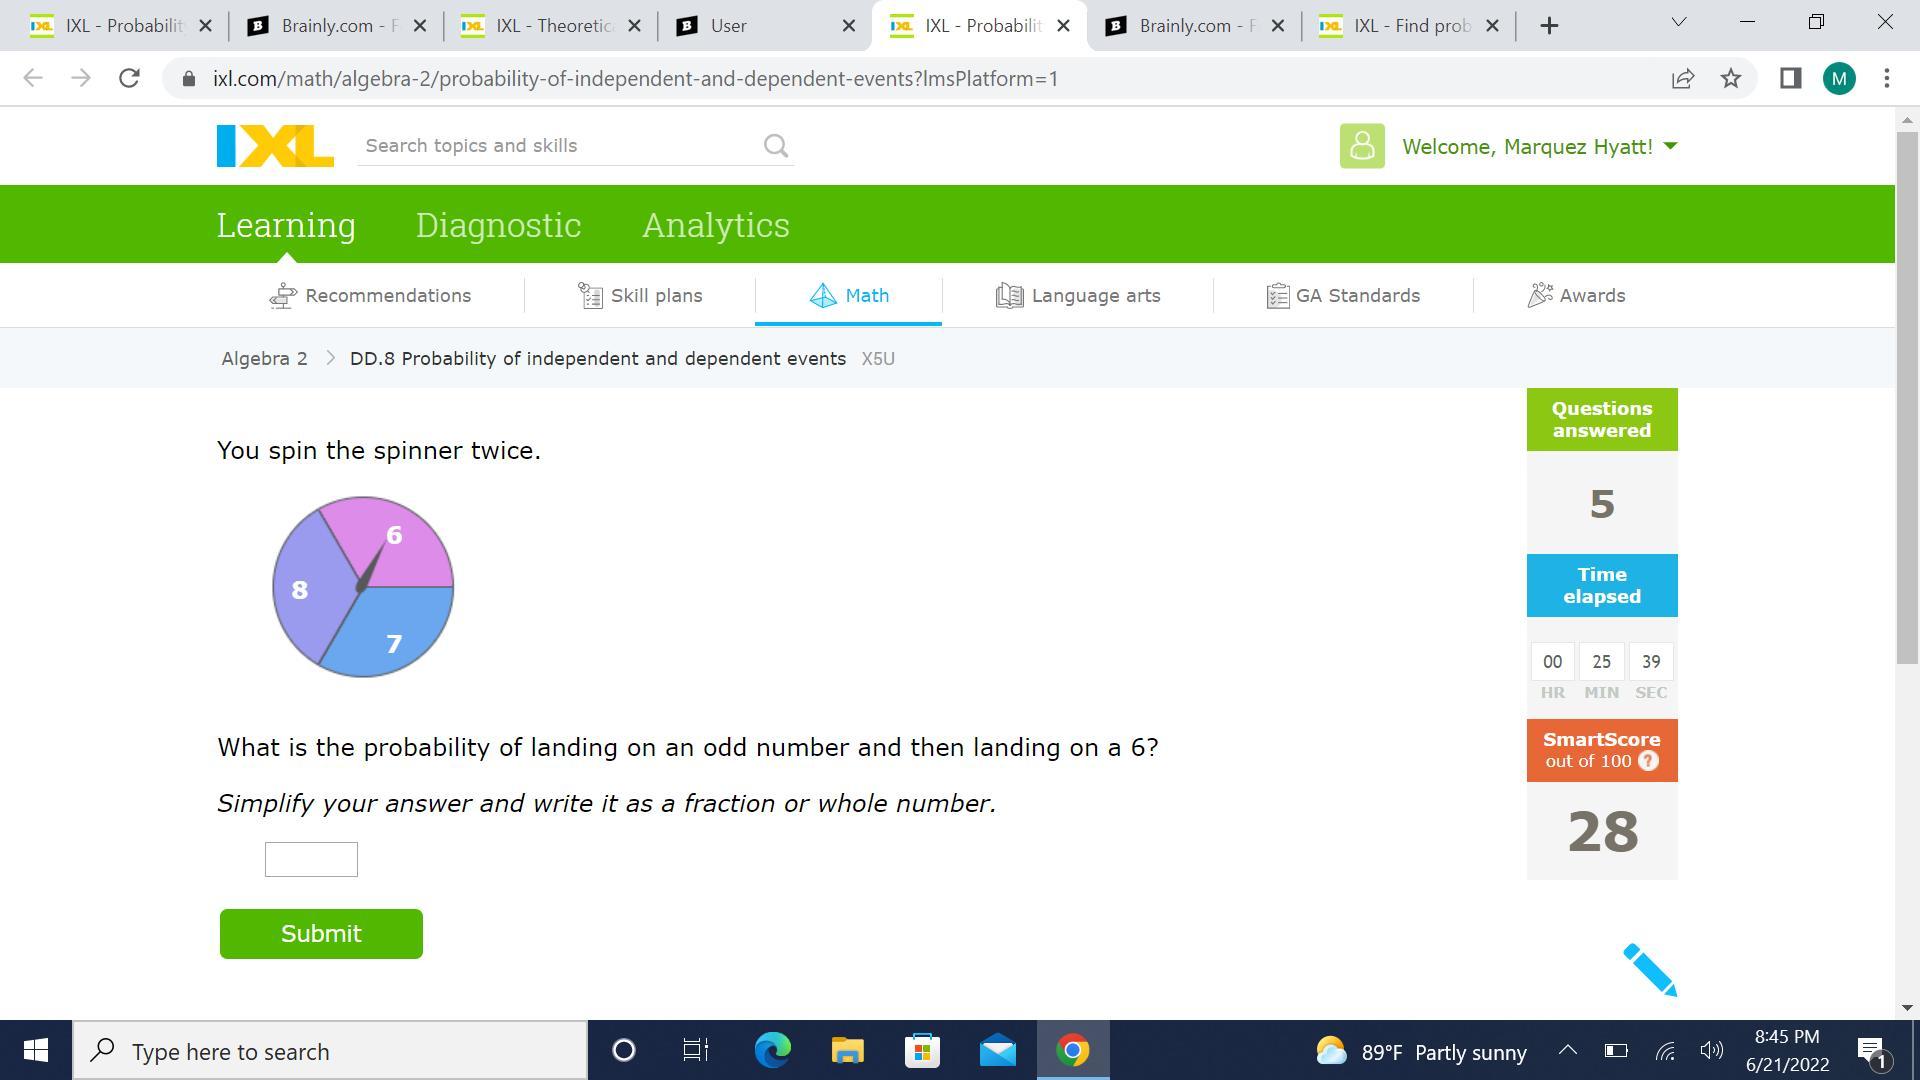This screenshot has height=1080, width=1920.
Task: Open Microsoft Edge from the taskbar
Action: (772, 1051)
